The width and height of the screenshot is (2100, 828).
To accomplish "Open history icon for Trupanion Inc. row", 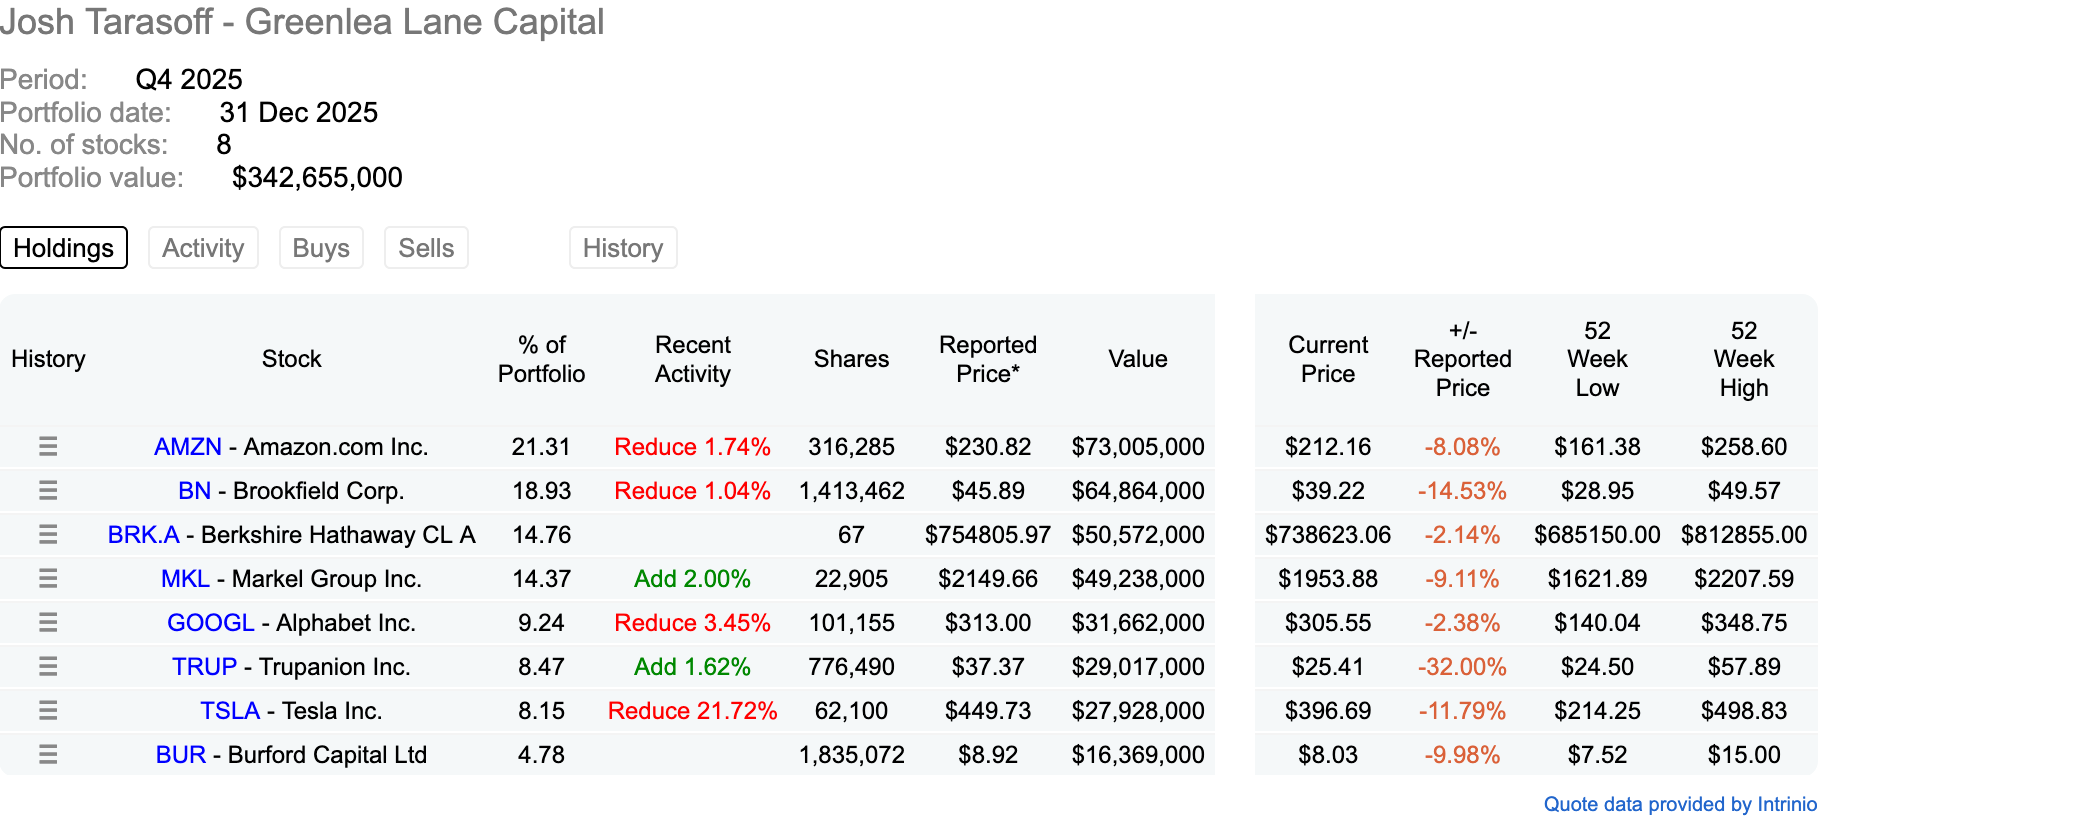I will [x=48, y=667].
